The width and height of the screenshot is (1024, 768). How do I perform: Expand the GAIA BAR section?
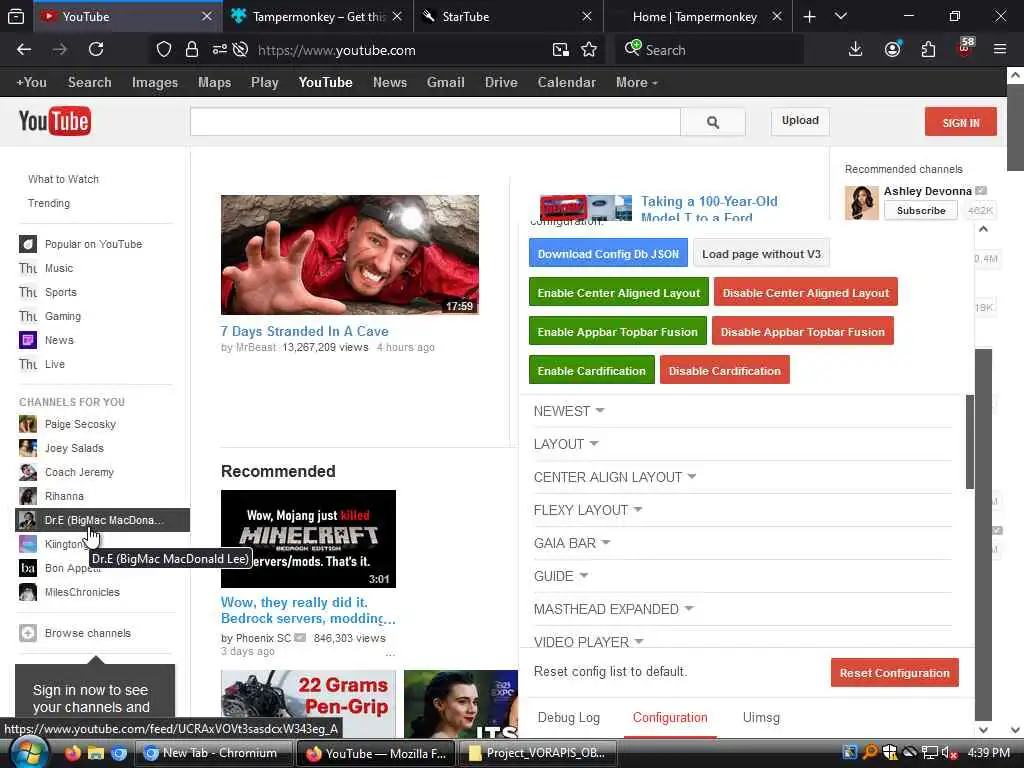[x=571, y=543]
